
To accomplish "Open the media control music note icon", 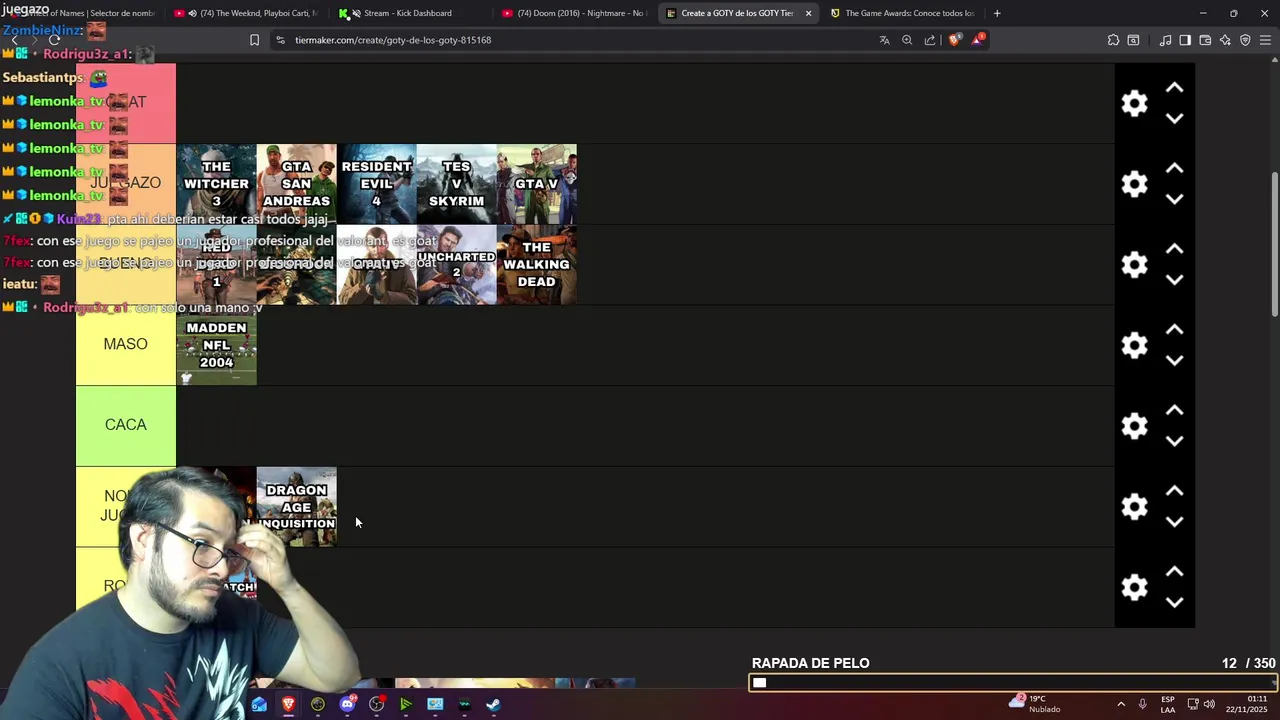I will pos(1165,40).
